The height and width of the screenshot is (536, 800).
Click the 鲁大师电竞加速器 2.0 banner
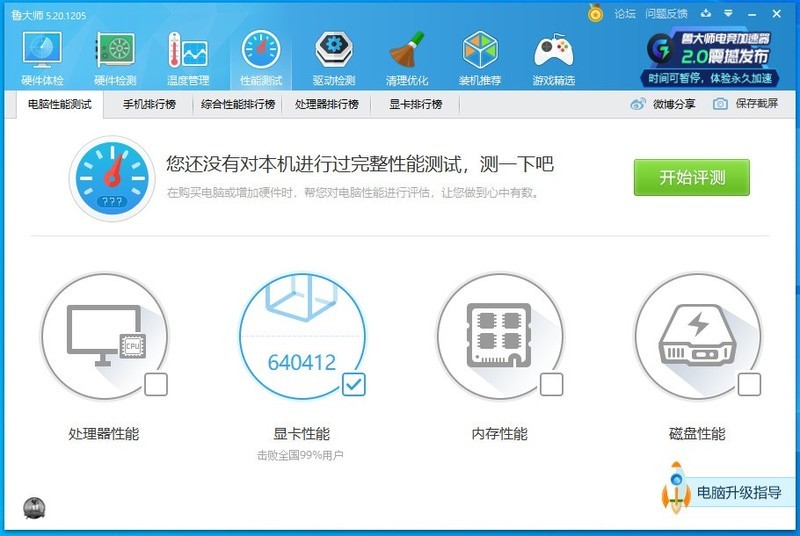711,59
